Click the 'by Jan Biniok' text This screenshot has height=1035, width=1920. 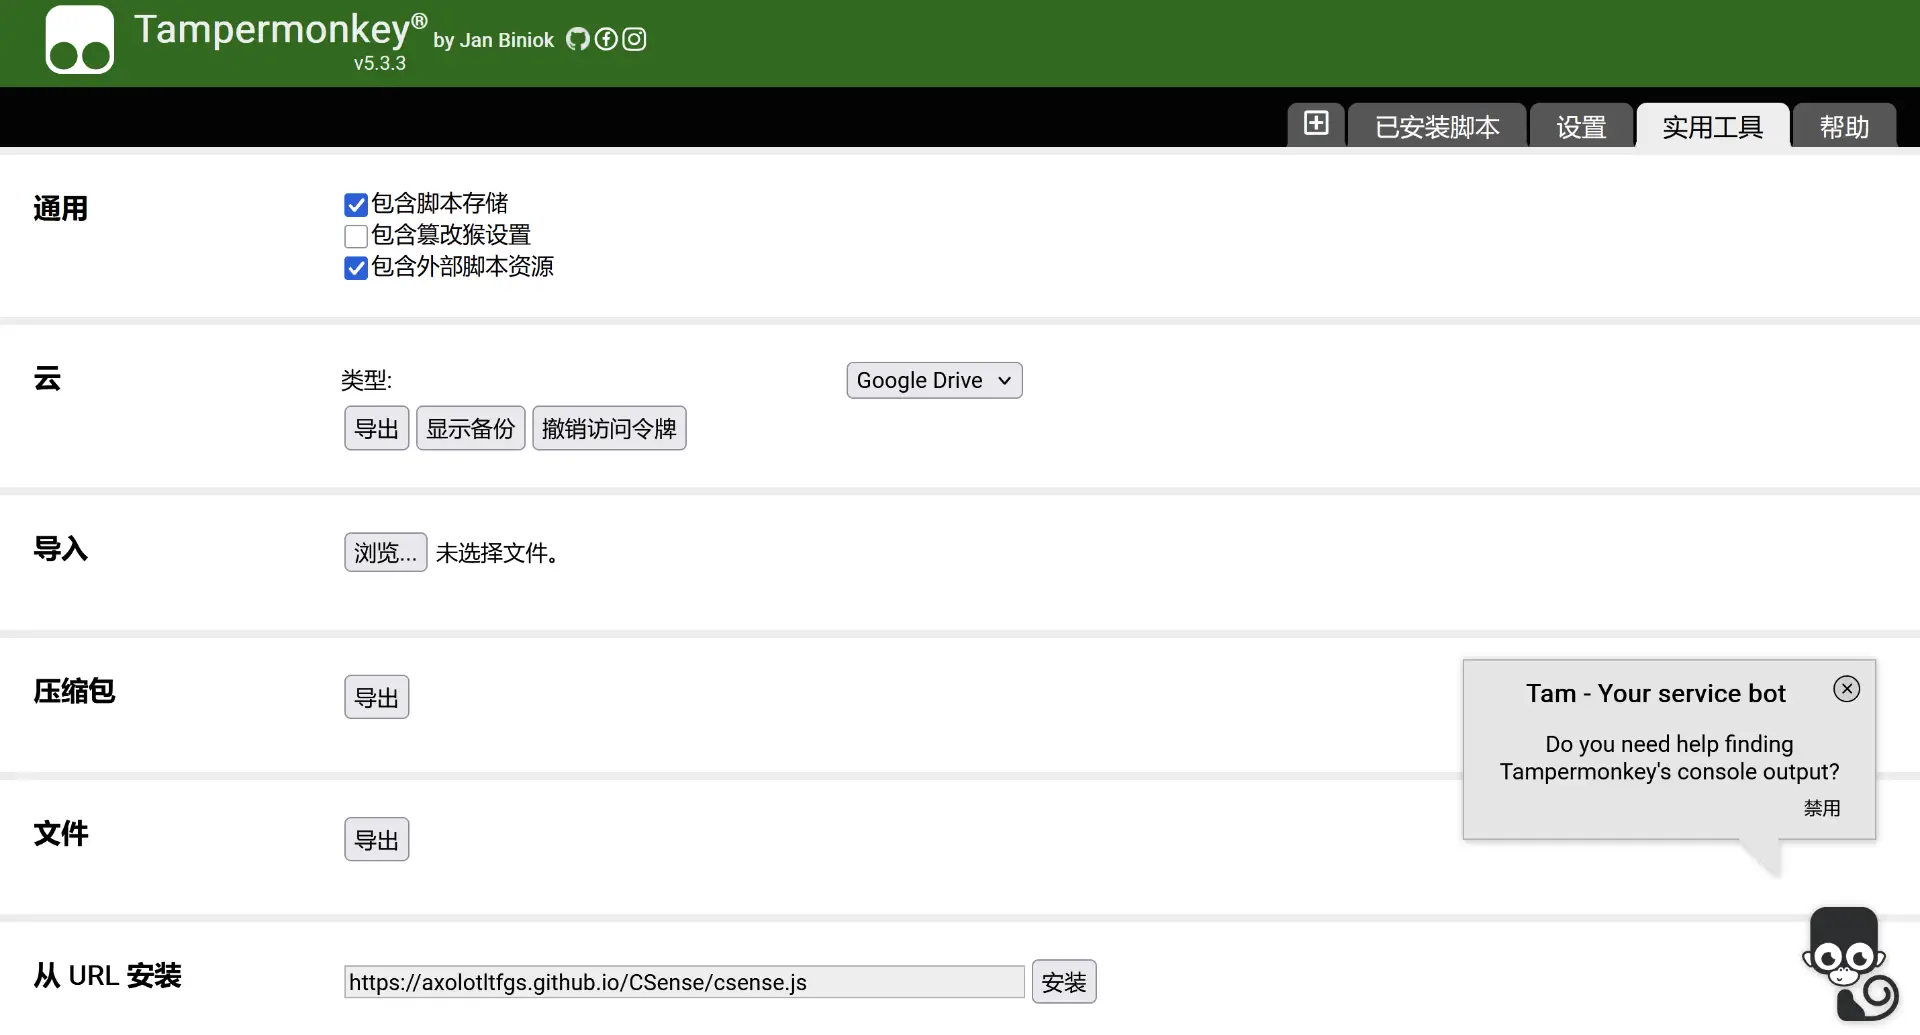point(493,40)
